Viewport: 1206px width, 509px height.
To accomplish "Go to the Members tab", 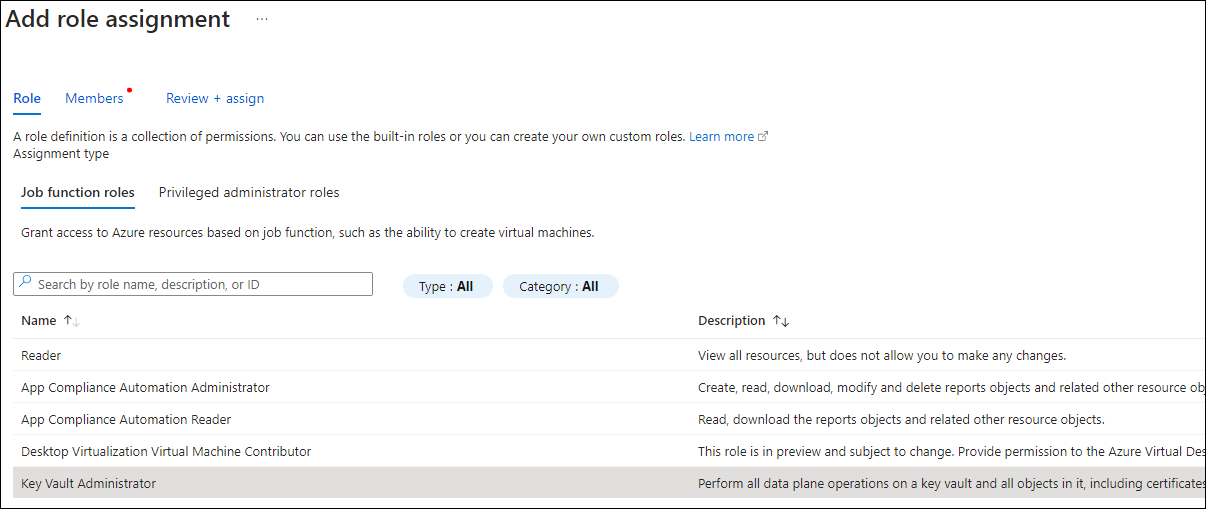I will coord(94,98).
